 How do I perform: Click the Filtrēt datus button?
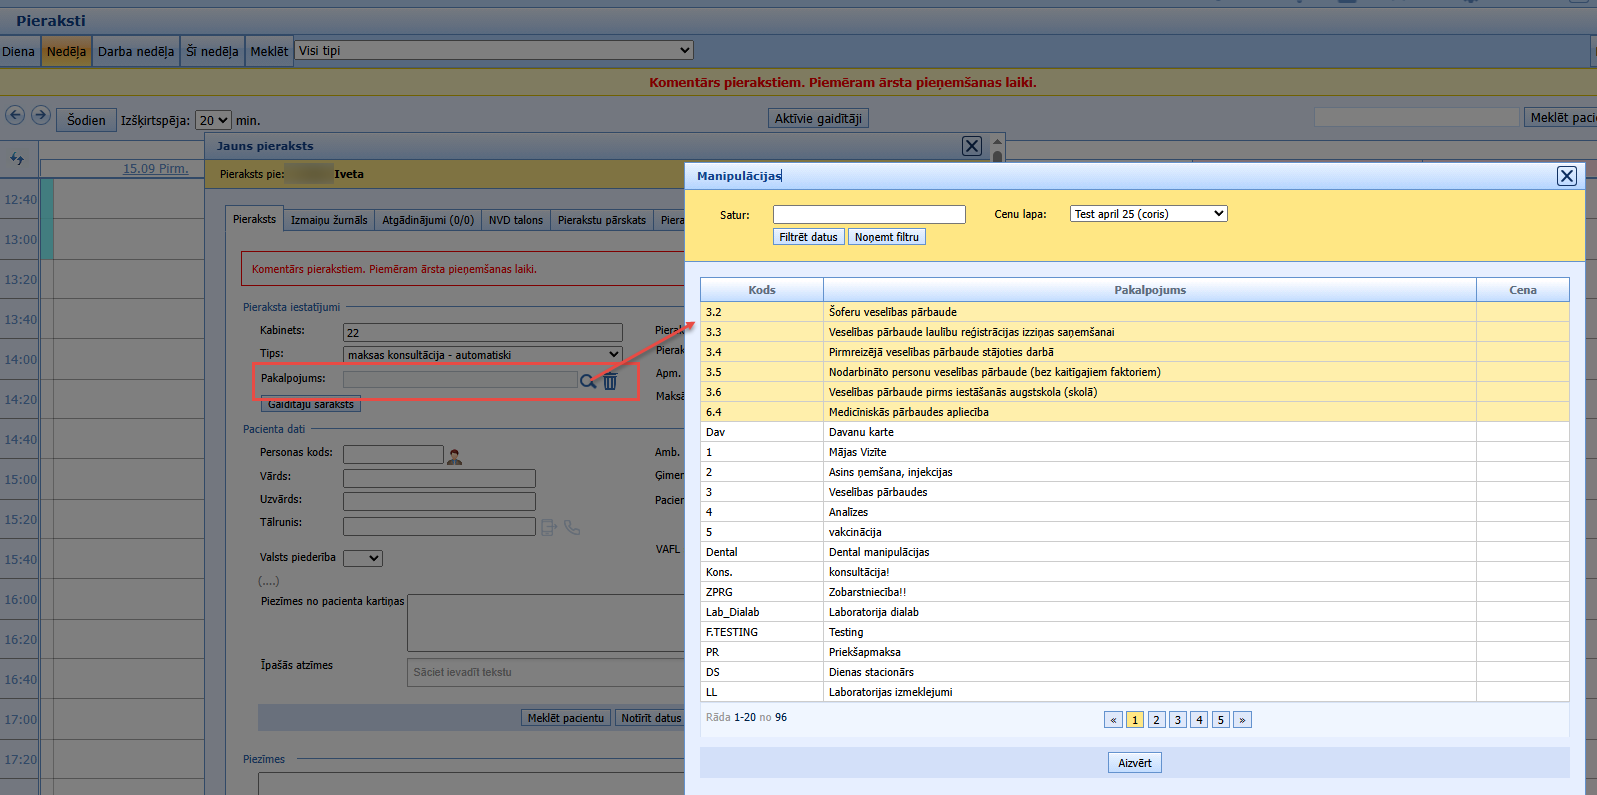click(808, 237)
